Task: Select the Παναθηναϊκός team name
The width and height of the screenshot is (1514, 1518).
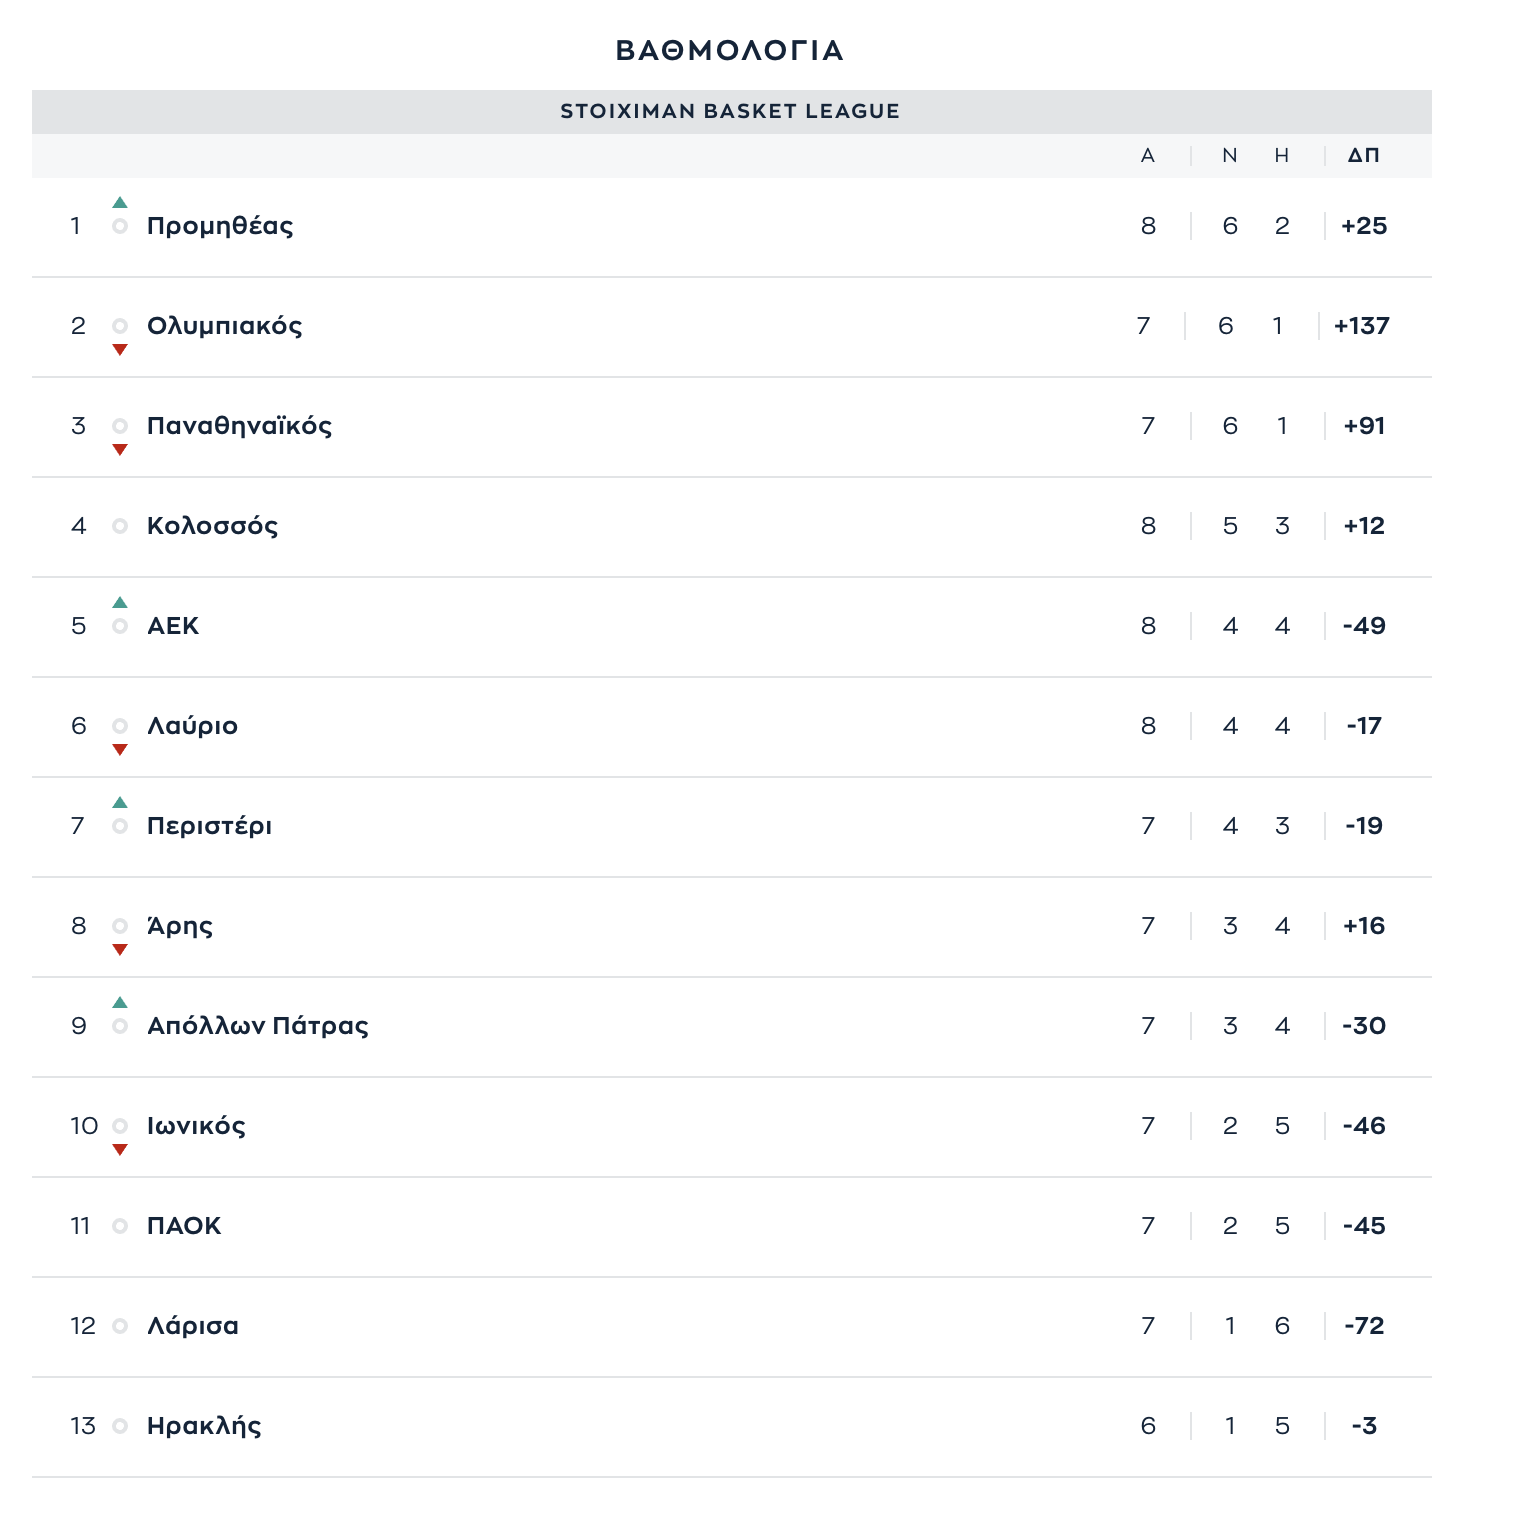Action: click(239, 426)
